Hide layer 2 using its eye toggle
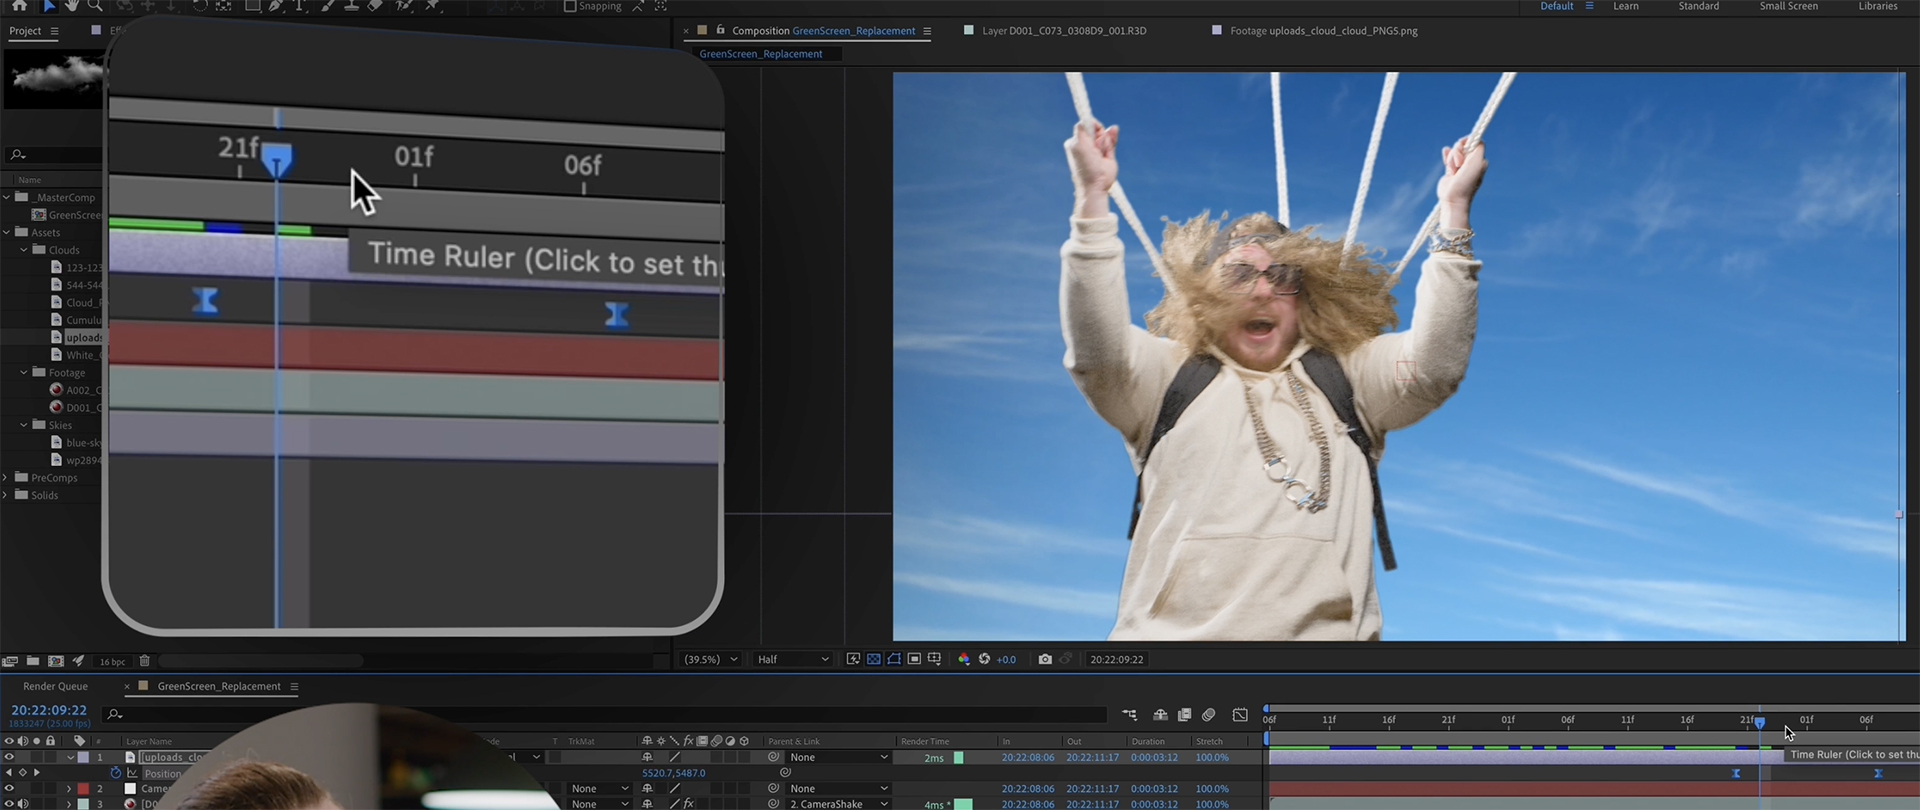This screenshot has width=1920, height=810. [9, 789]
